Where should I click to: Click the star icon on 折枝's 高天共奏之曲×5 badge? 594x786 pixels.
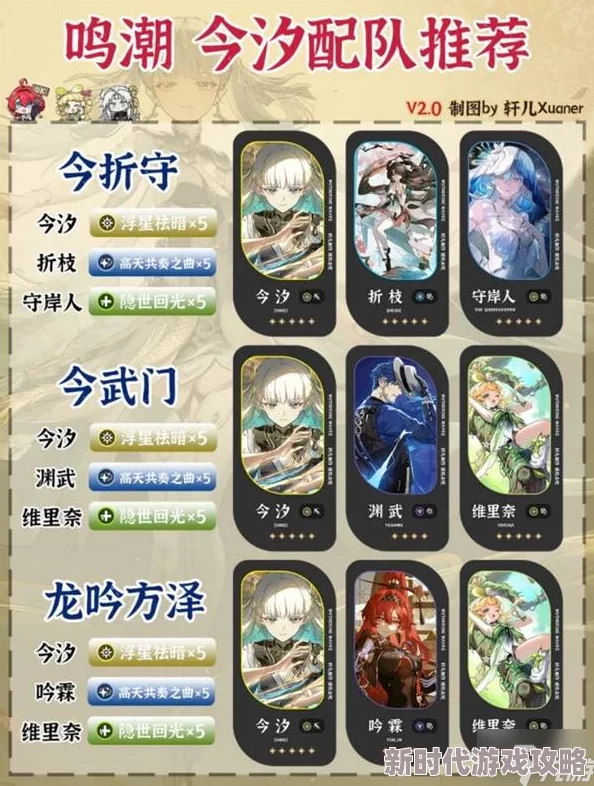(x=105, y=263)
